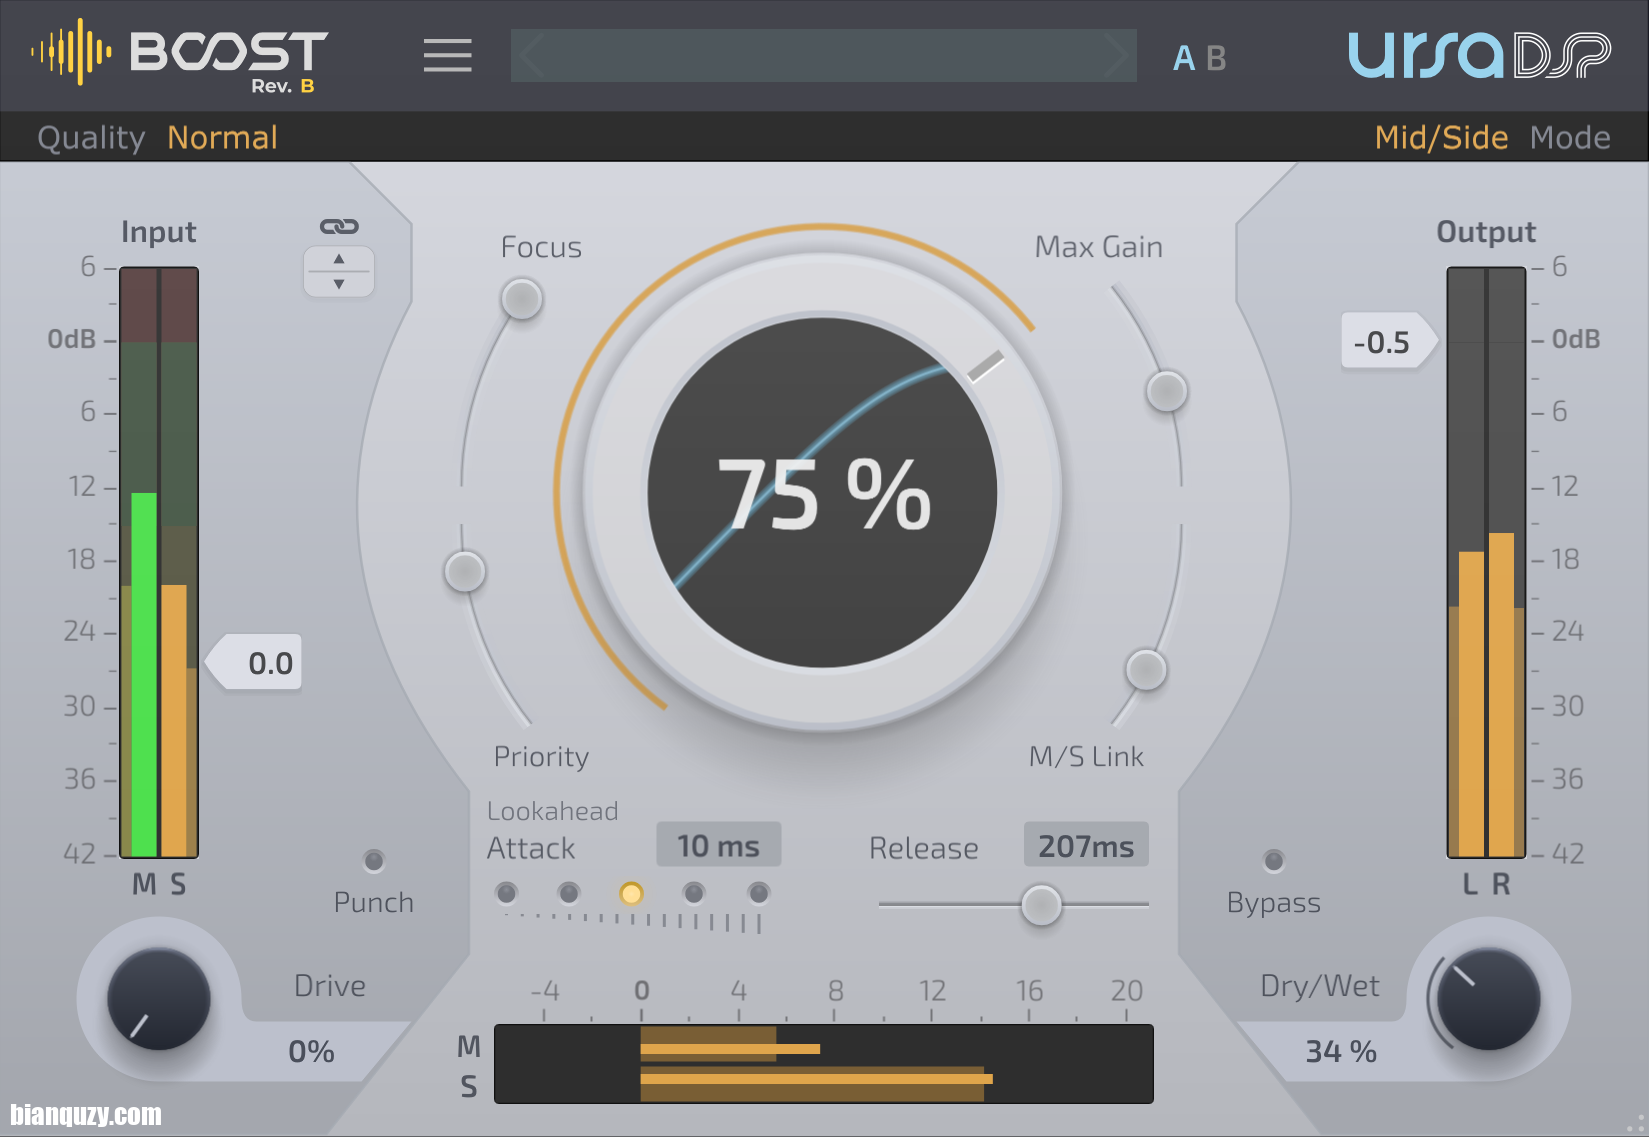1649x1137 pixels.
Task: Open the Quality Normal selector
Action: 222,137
